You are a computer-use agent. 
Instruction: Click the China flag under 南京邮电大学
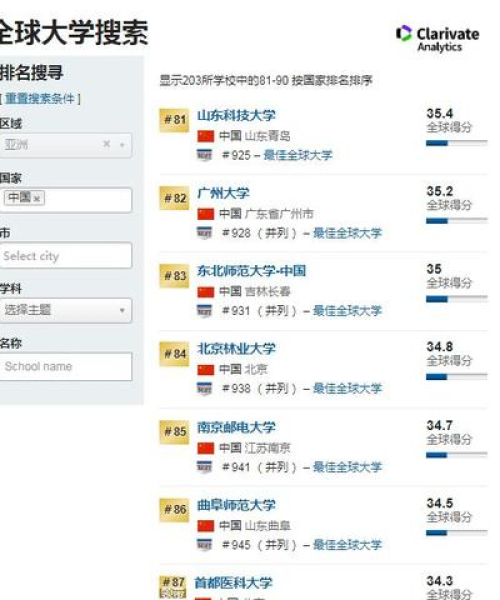pos(205,448)
